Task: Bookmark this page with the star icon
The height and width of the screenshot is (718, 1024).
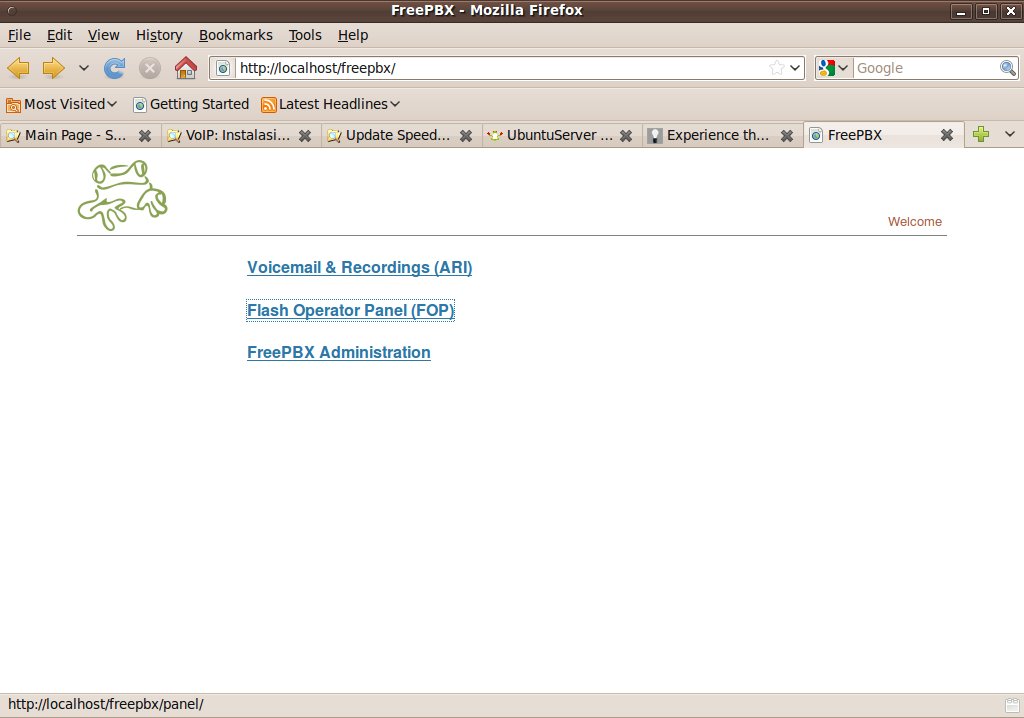Action: [x=777, y=68]
